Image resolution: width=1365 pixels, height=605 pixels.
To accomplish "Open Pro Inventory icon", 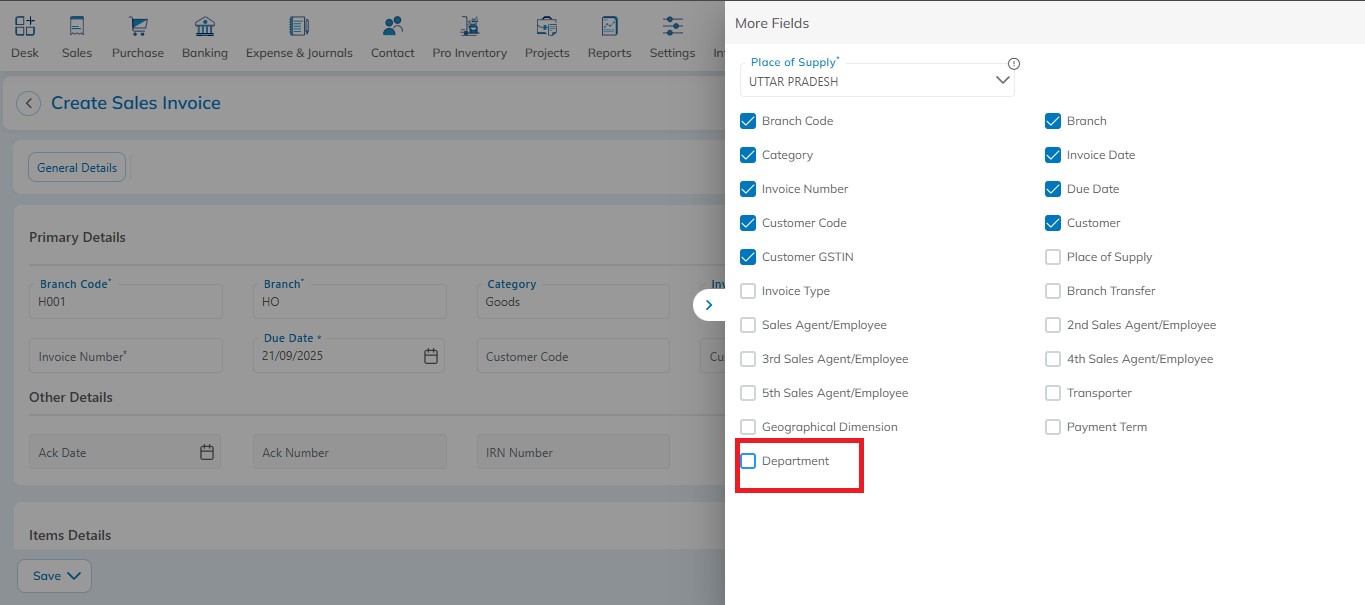I will click(x=469, y=27).
